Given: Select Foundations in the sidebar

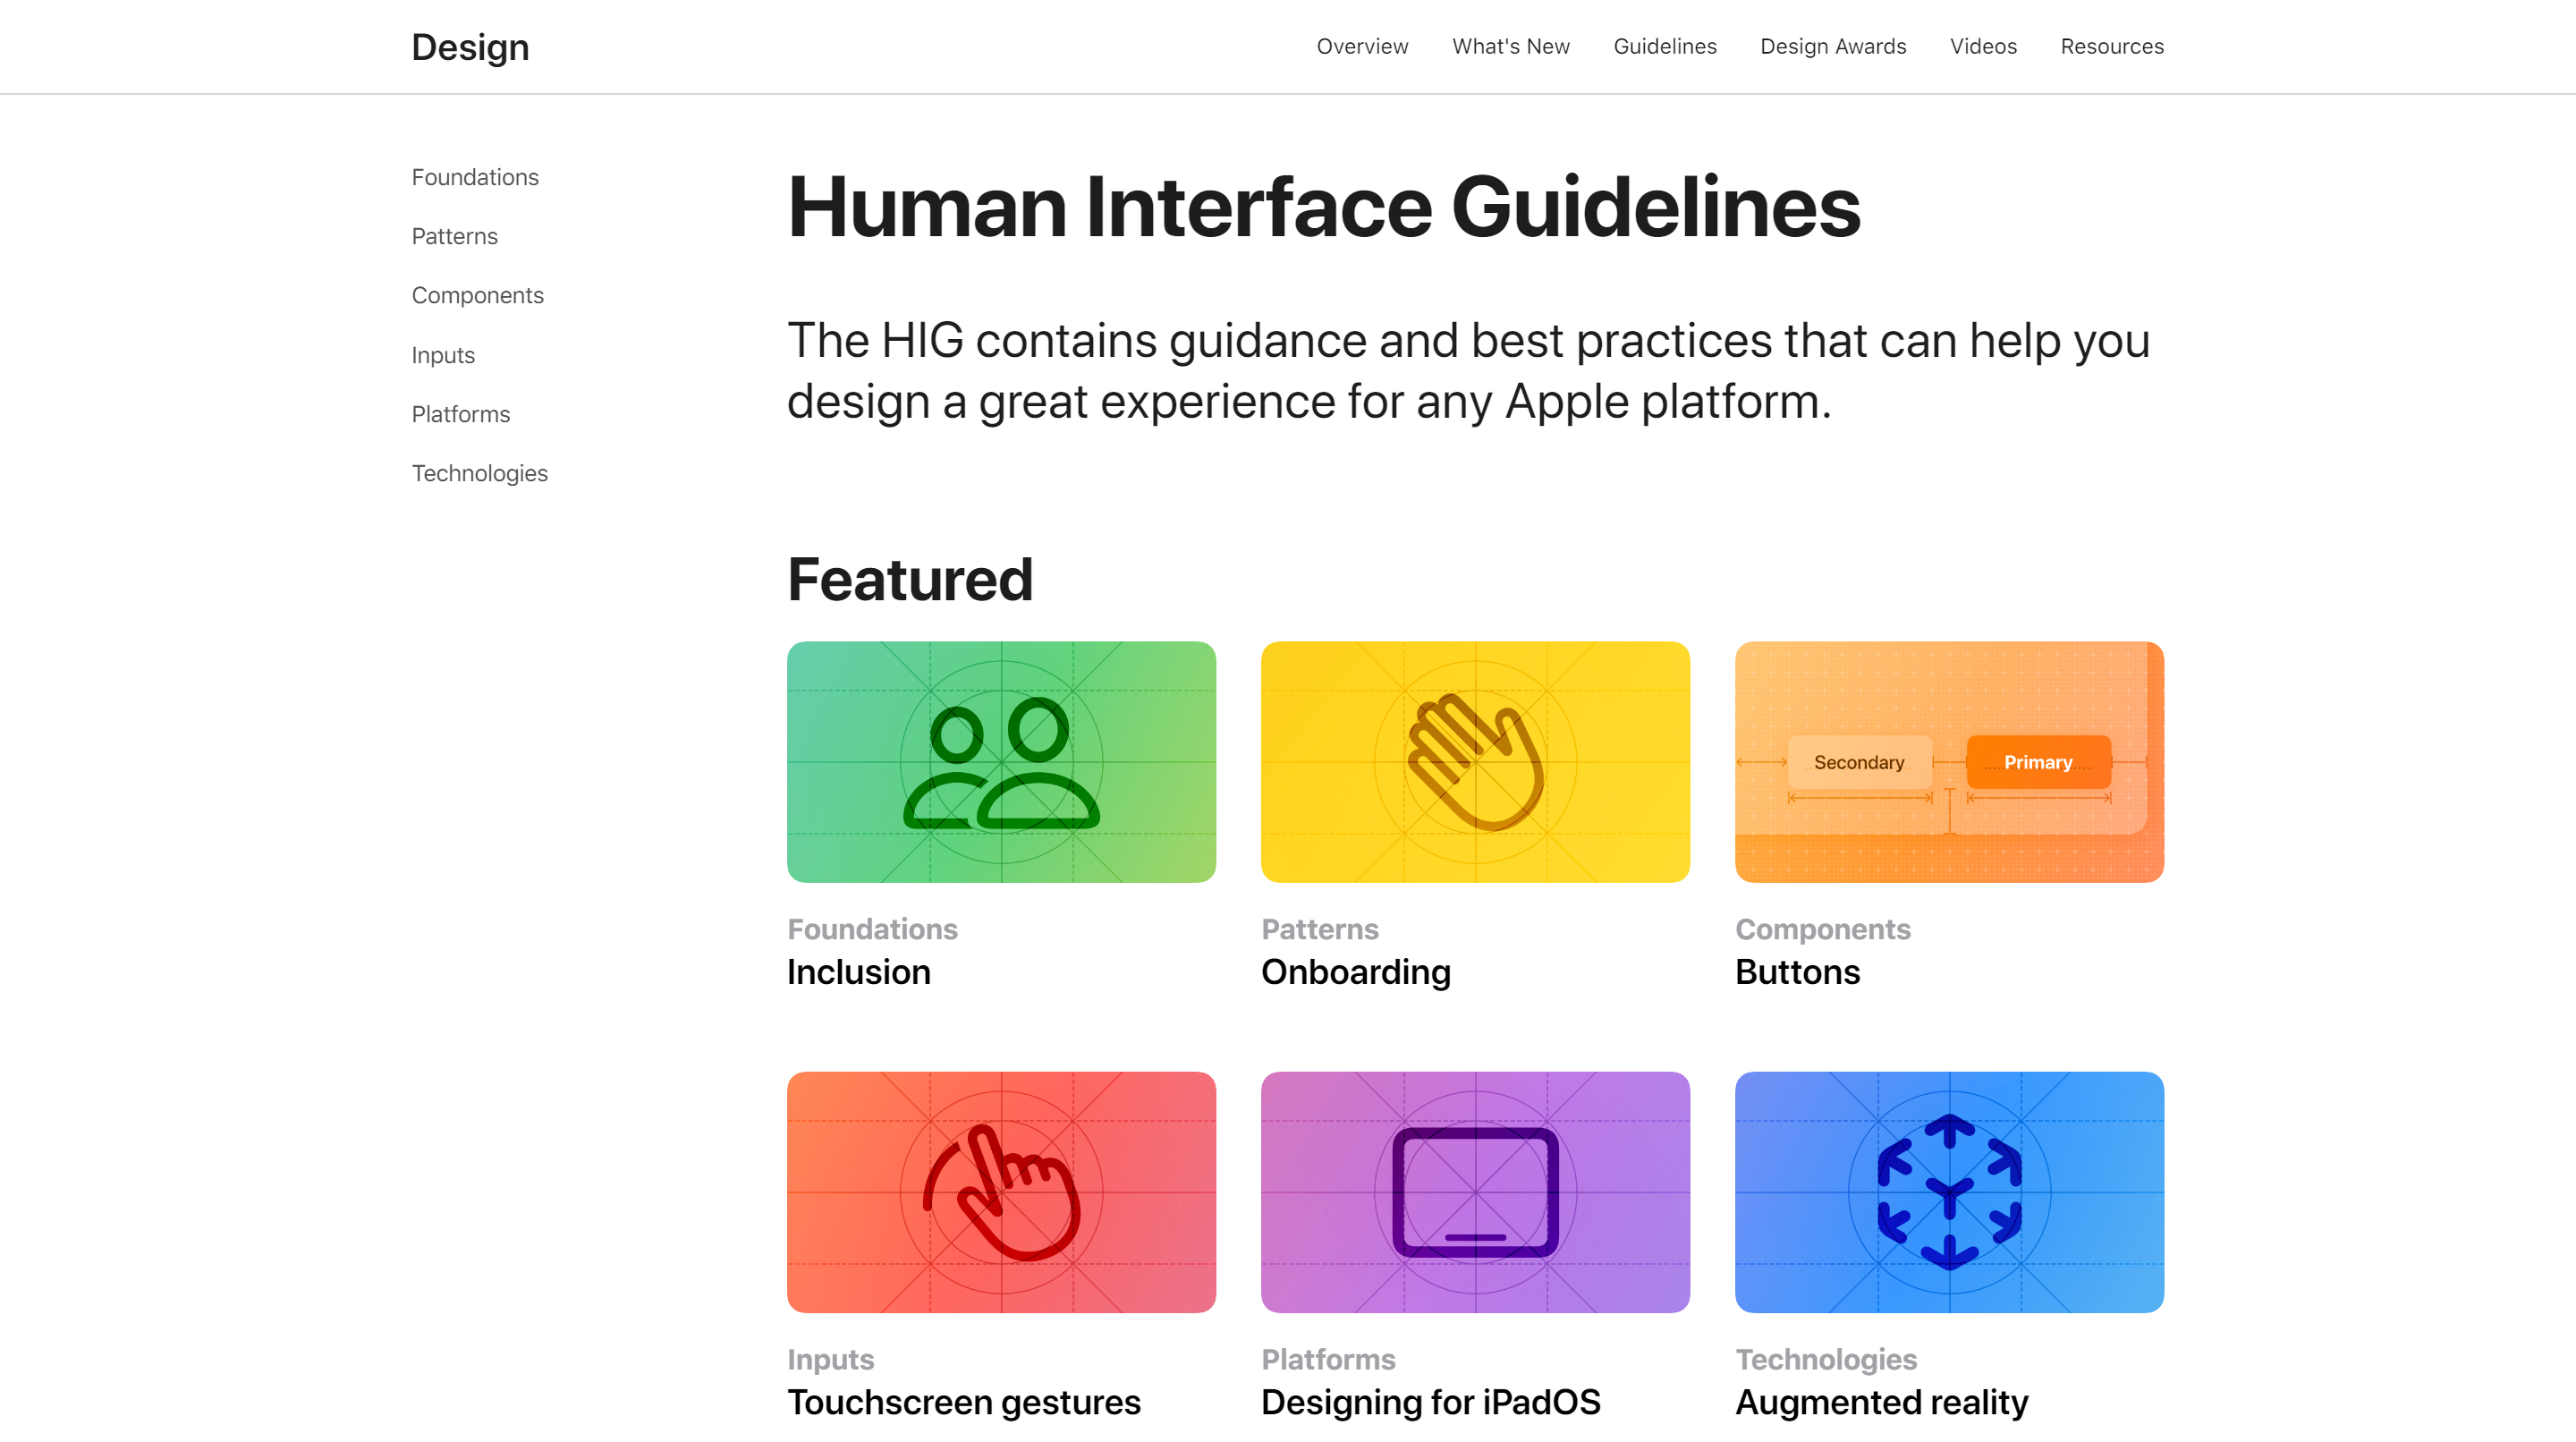Looking at the screenshot, I should tap(475, 177).
